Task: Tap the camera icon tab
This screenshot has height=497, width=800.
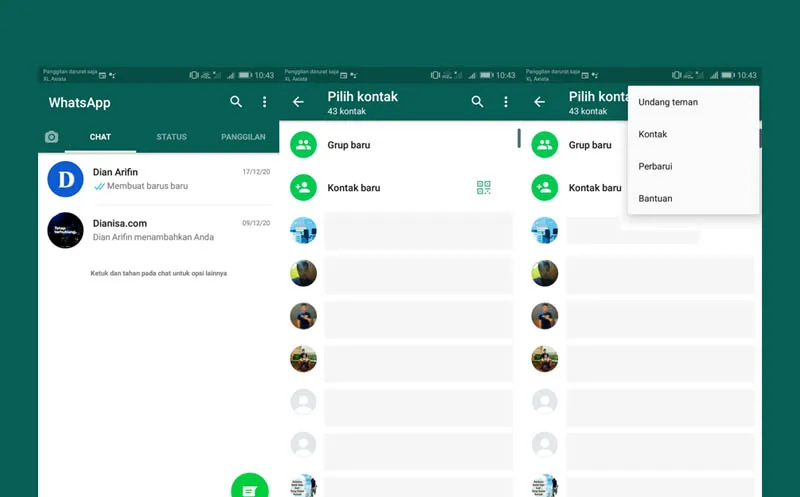Action: tap(51, 137)
